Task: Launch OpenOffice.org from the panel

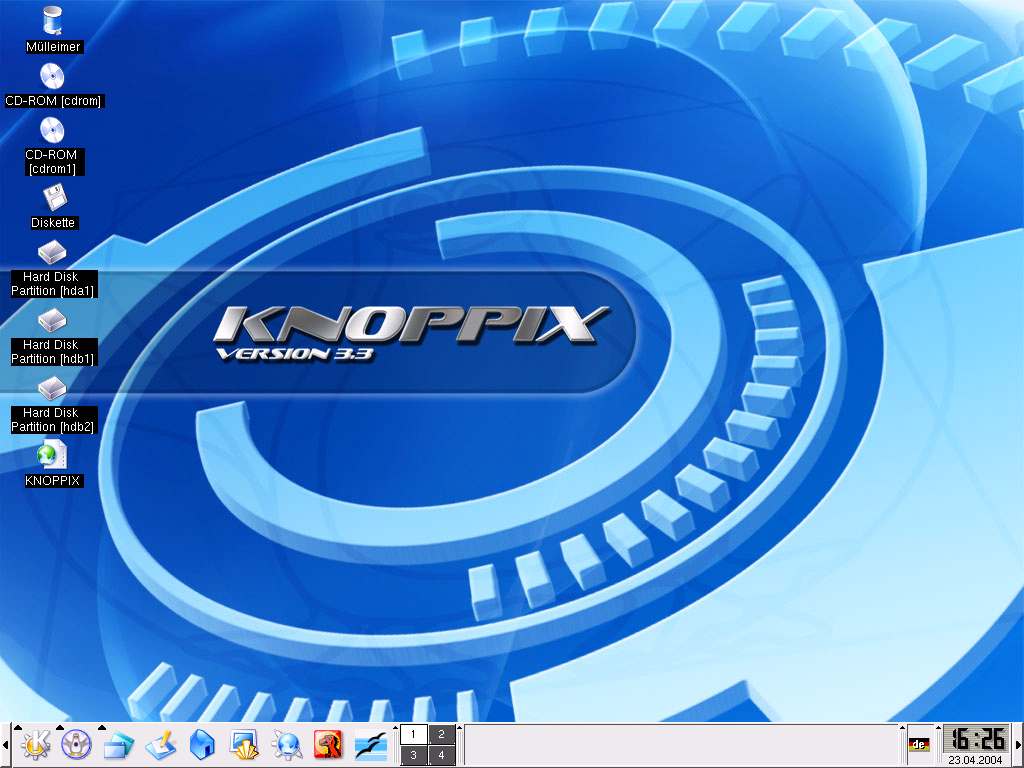Action: coord(370,745)
